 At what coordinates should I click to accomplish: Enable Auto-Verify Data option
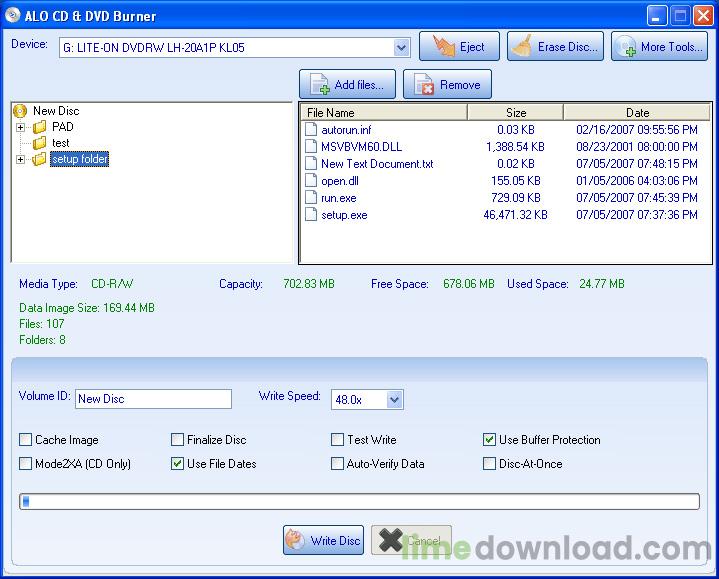(x=338, y=464)
